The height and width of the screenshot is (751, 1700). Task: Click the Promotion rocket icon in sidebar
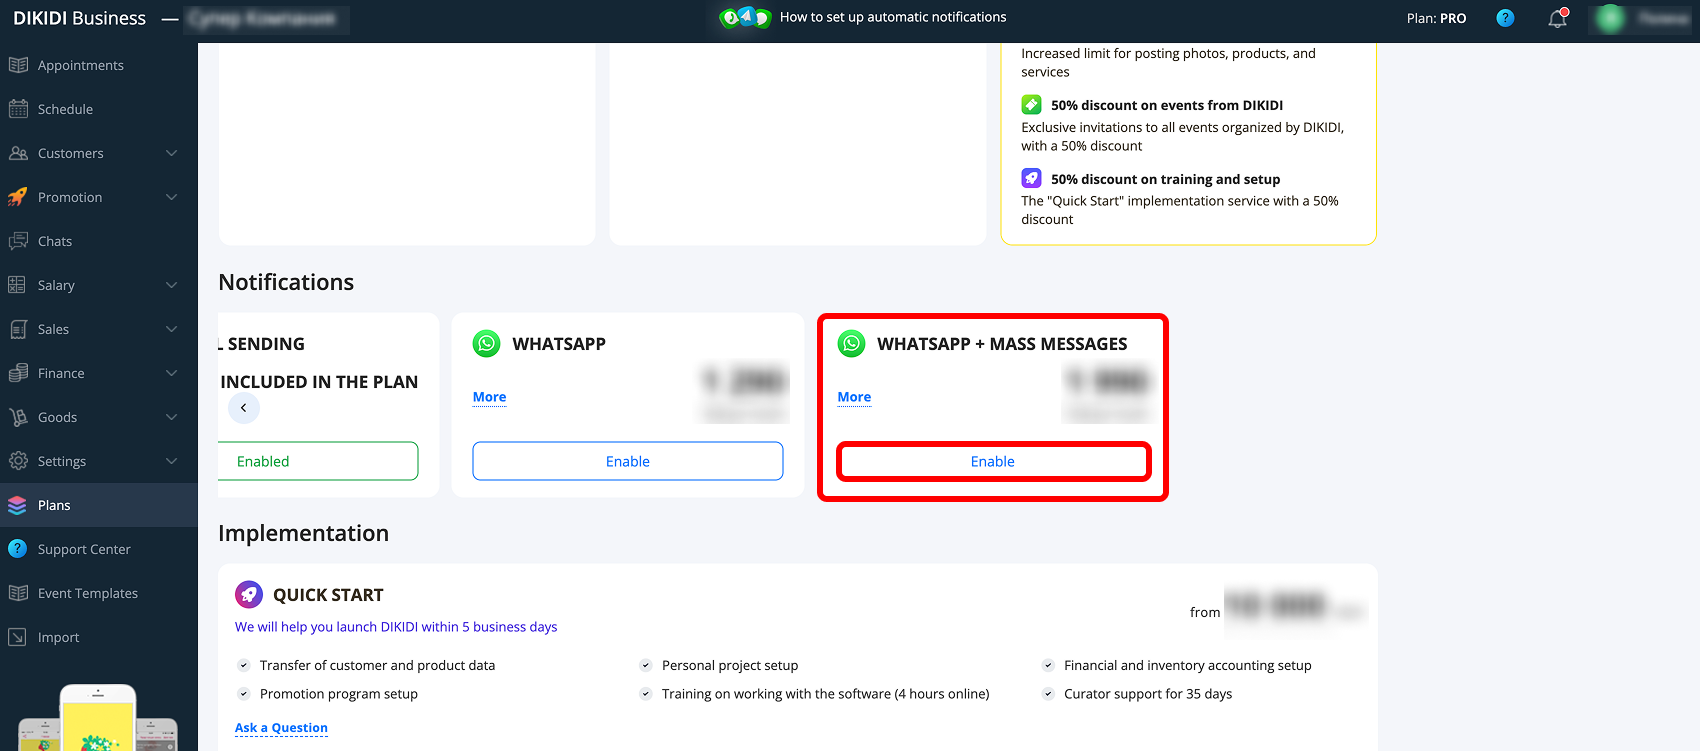click(x=17, y=197)
